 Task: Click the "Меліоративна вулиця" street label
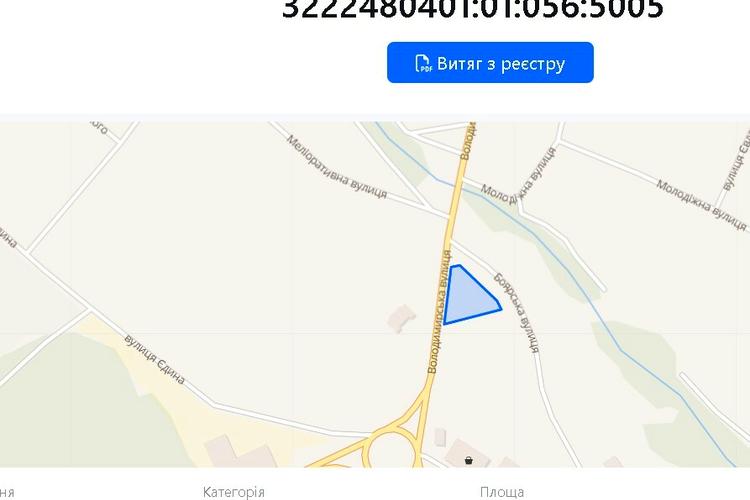tap(336, 167)
